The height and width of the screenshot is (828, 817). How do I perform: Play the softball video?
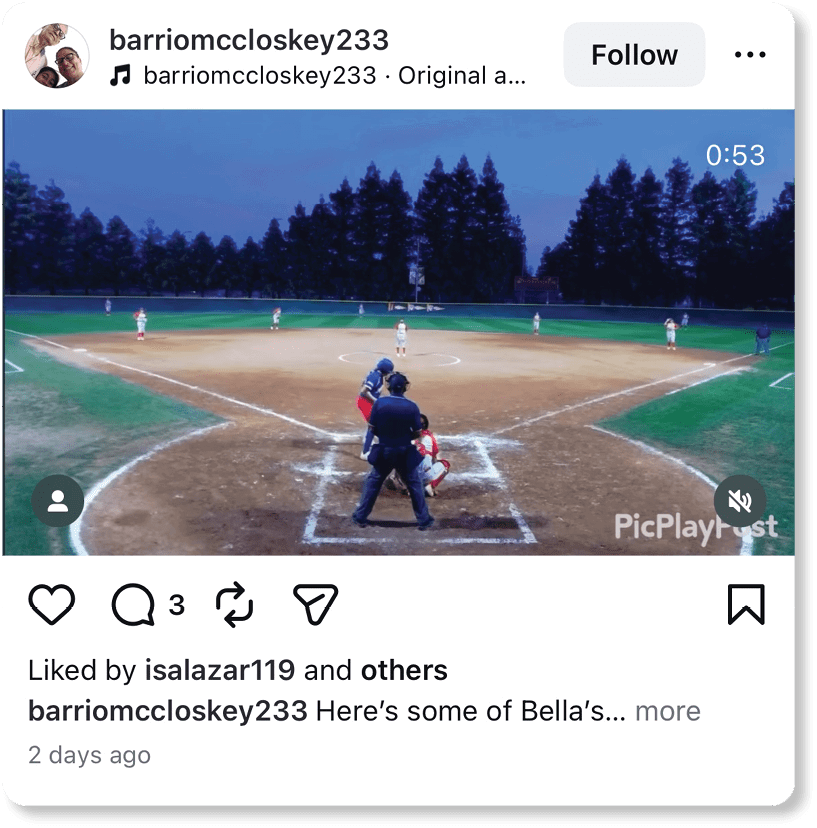(x=399, y=333)
